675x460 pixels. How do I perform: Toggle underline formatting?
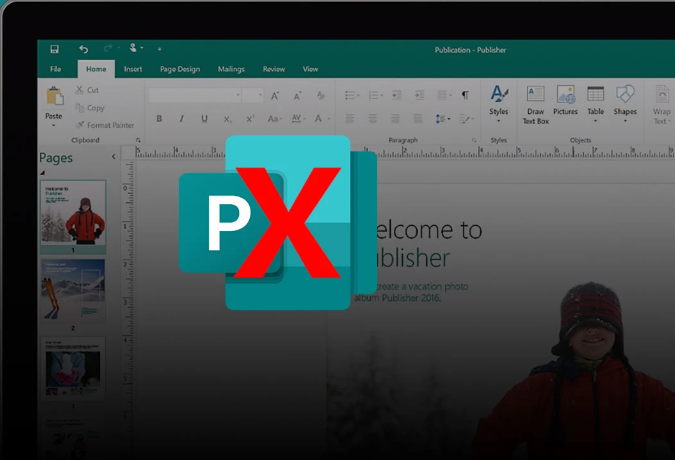pyautogui.click(x=204, y=119)
